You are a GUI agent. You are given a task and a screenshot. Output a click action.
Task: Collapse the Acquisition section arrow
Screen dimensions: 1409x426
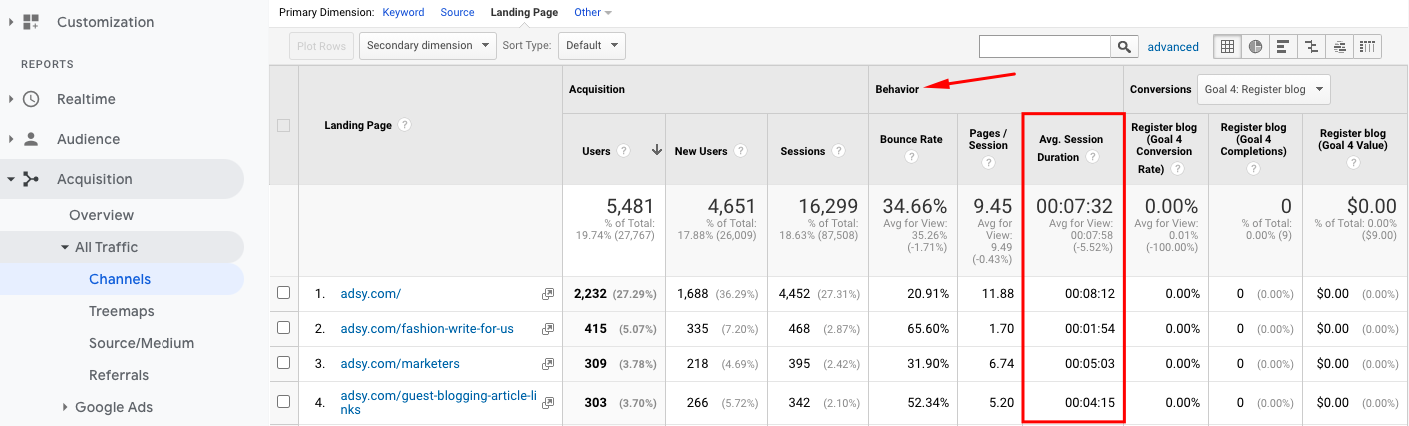11,179
